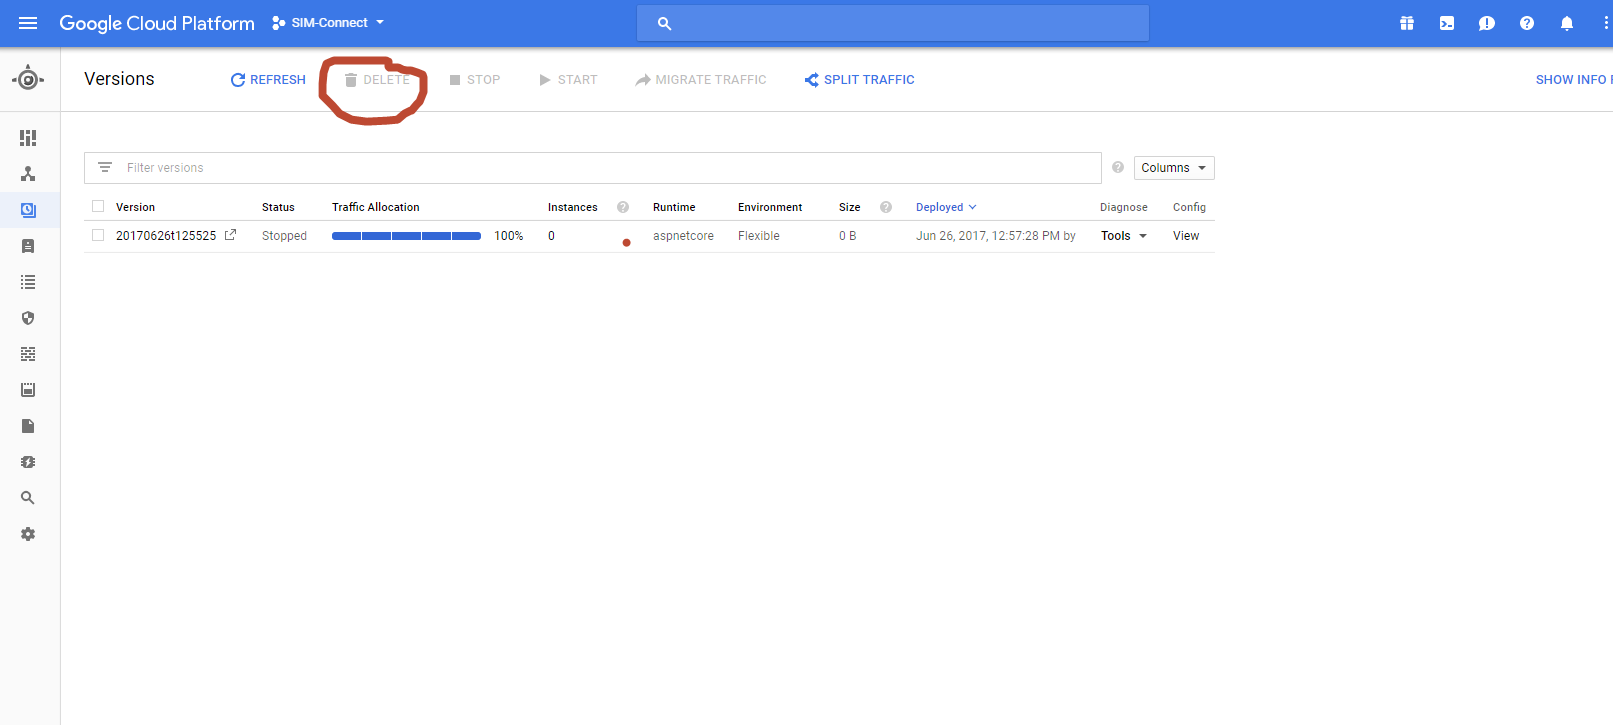Click the Version column header
The width and height of the screenshot is (1613, 725).
click(x=135, y=207)
